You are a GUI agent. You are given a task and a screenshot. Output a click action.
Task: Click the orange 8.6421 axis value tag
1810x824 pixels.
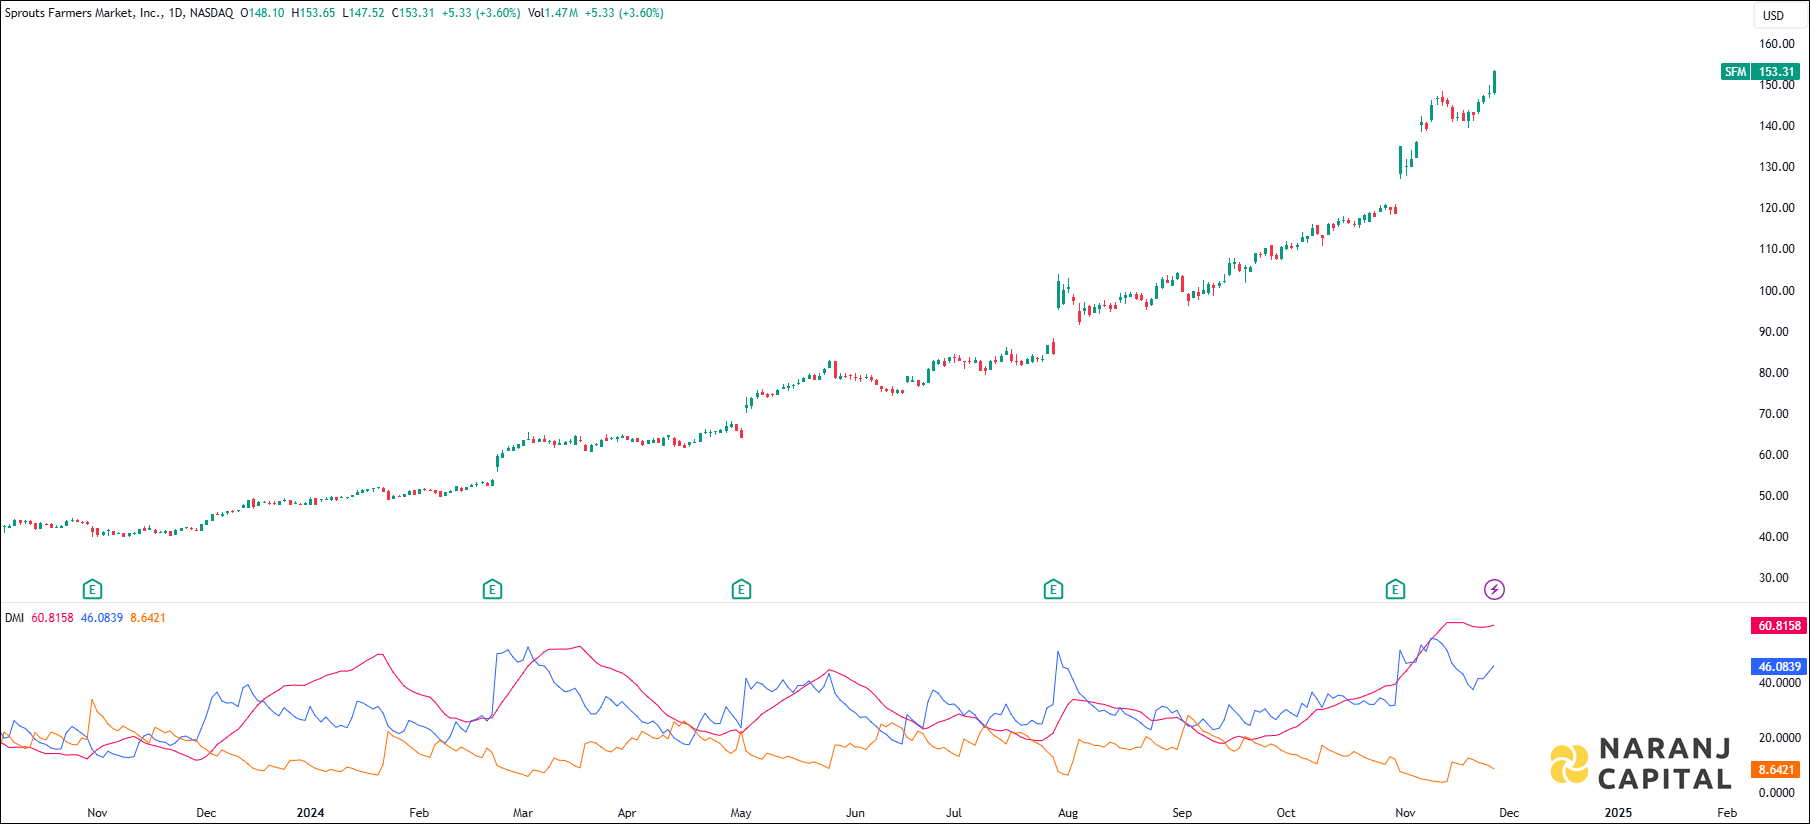1776,770
